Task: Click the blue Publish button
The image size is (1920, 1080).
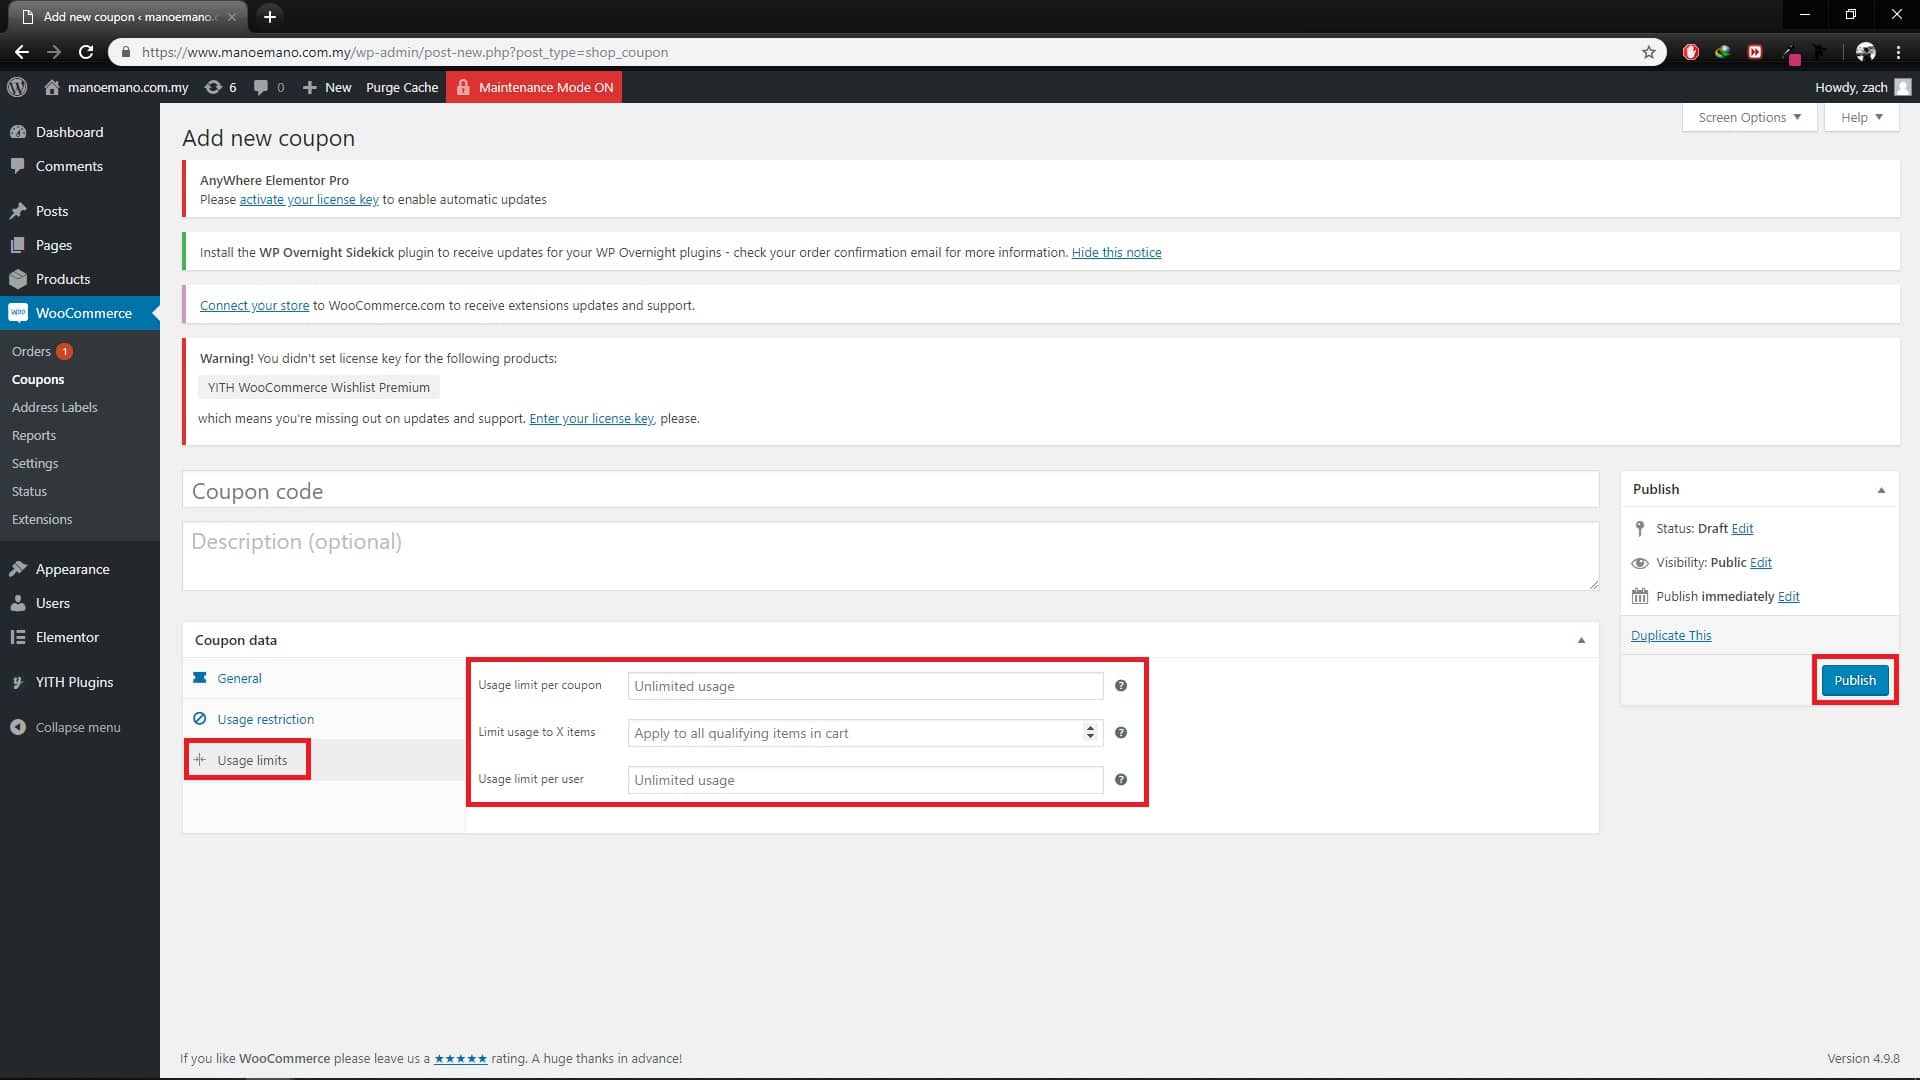Action: [x=1854, y=680]
